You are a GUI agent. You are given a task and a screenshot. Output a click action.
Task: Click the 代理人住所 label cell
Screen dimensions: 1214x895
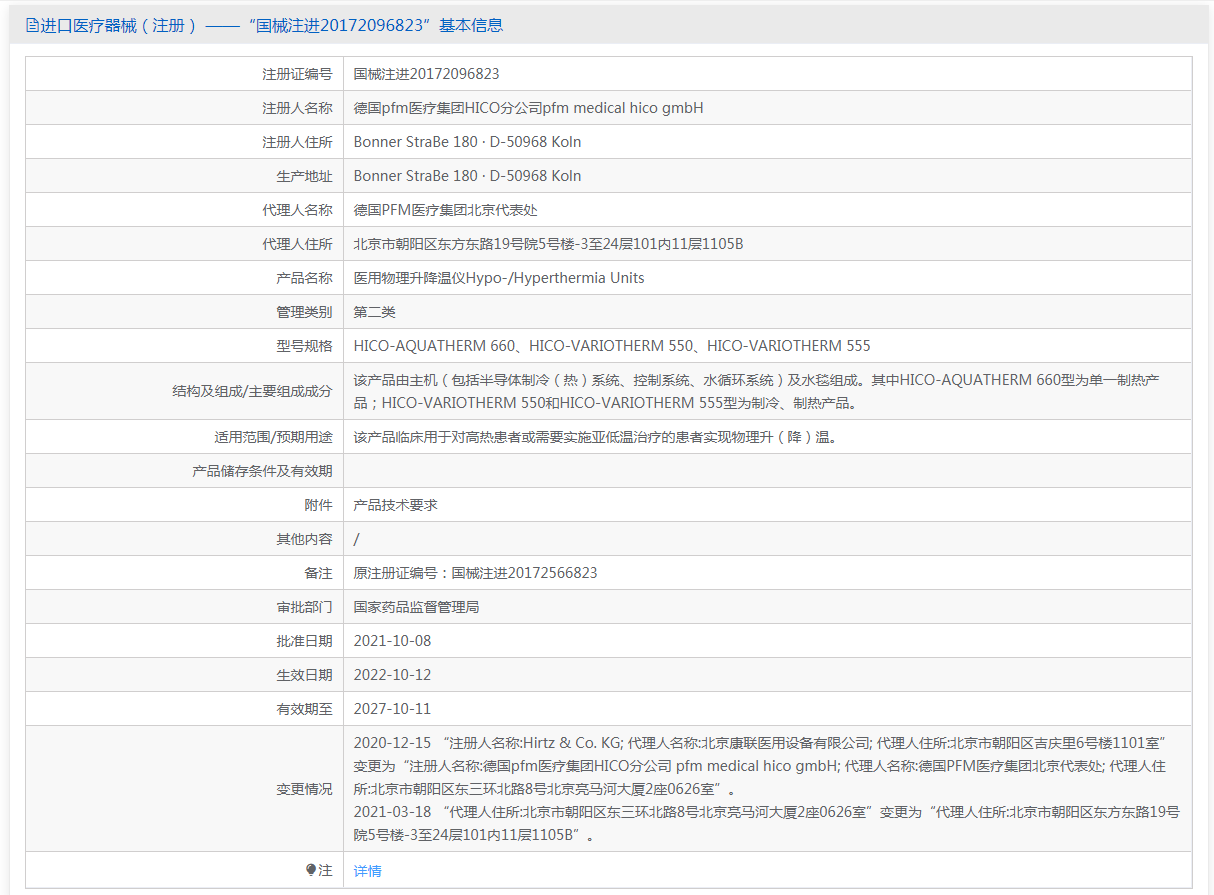185,244
